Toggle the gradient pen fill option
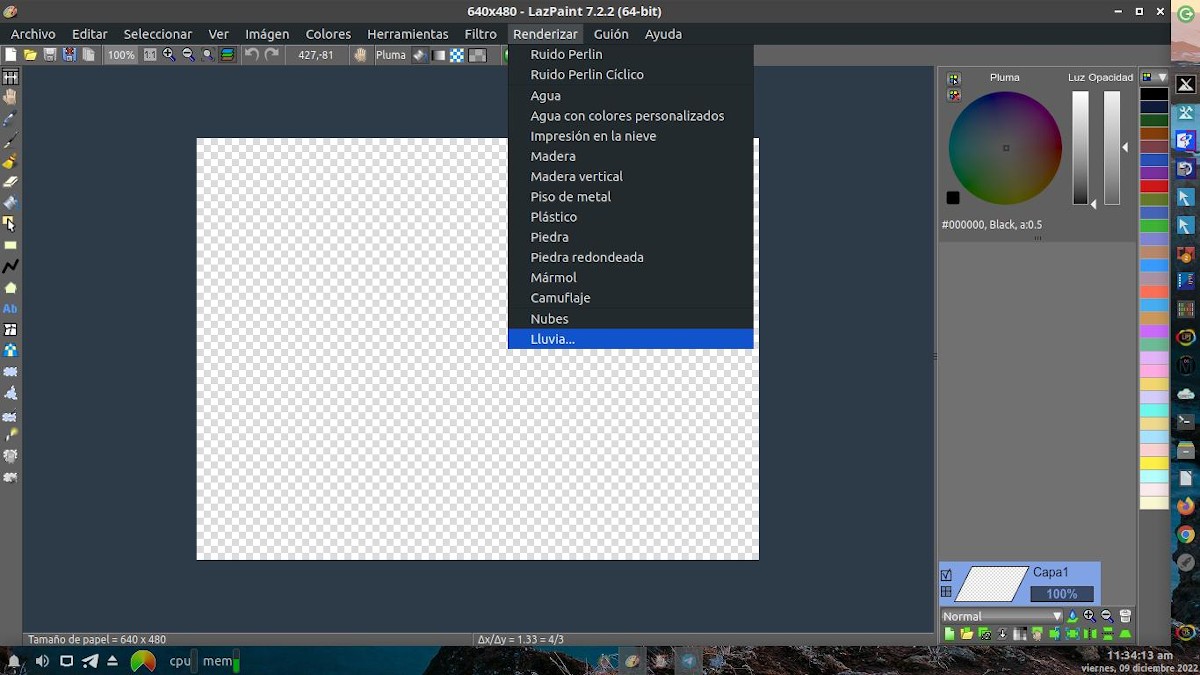This screenshot has width=1200, height=675. coord(438,55)
